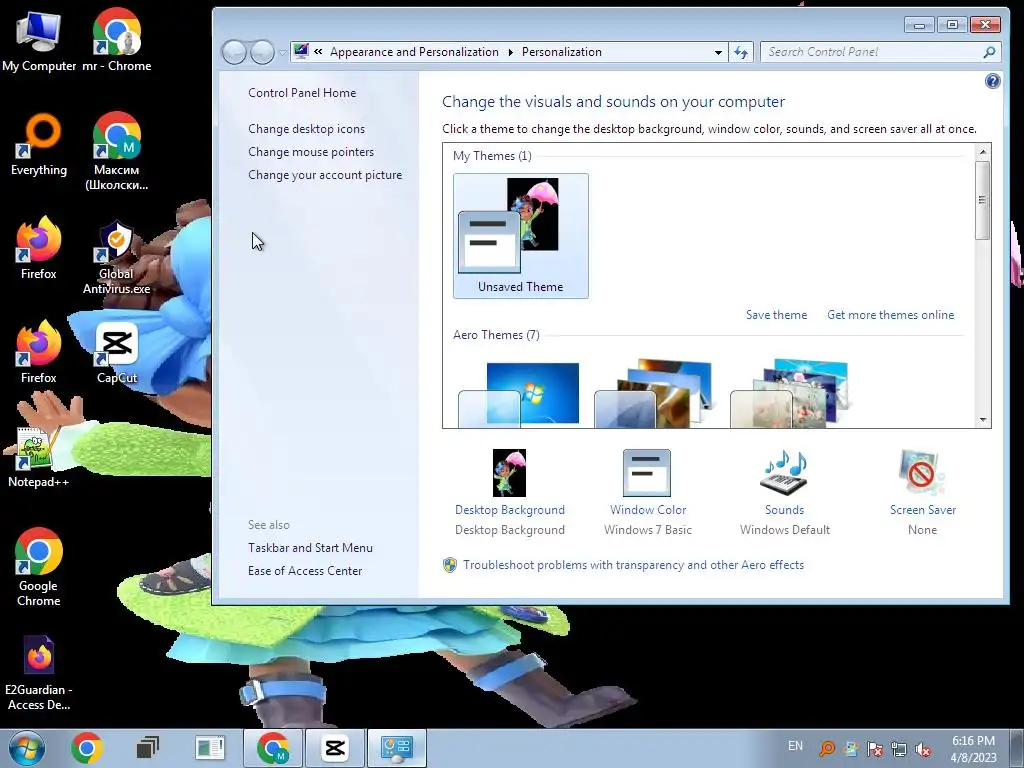The width and height of the screenshot is (1024, 768).
Task: Click the refresh button beside address bar
Action: 741,52
